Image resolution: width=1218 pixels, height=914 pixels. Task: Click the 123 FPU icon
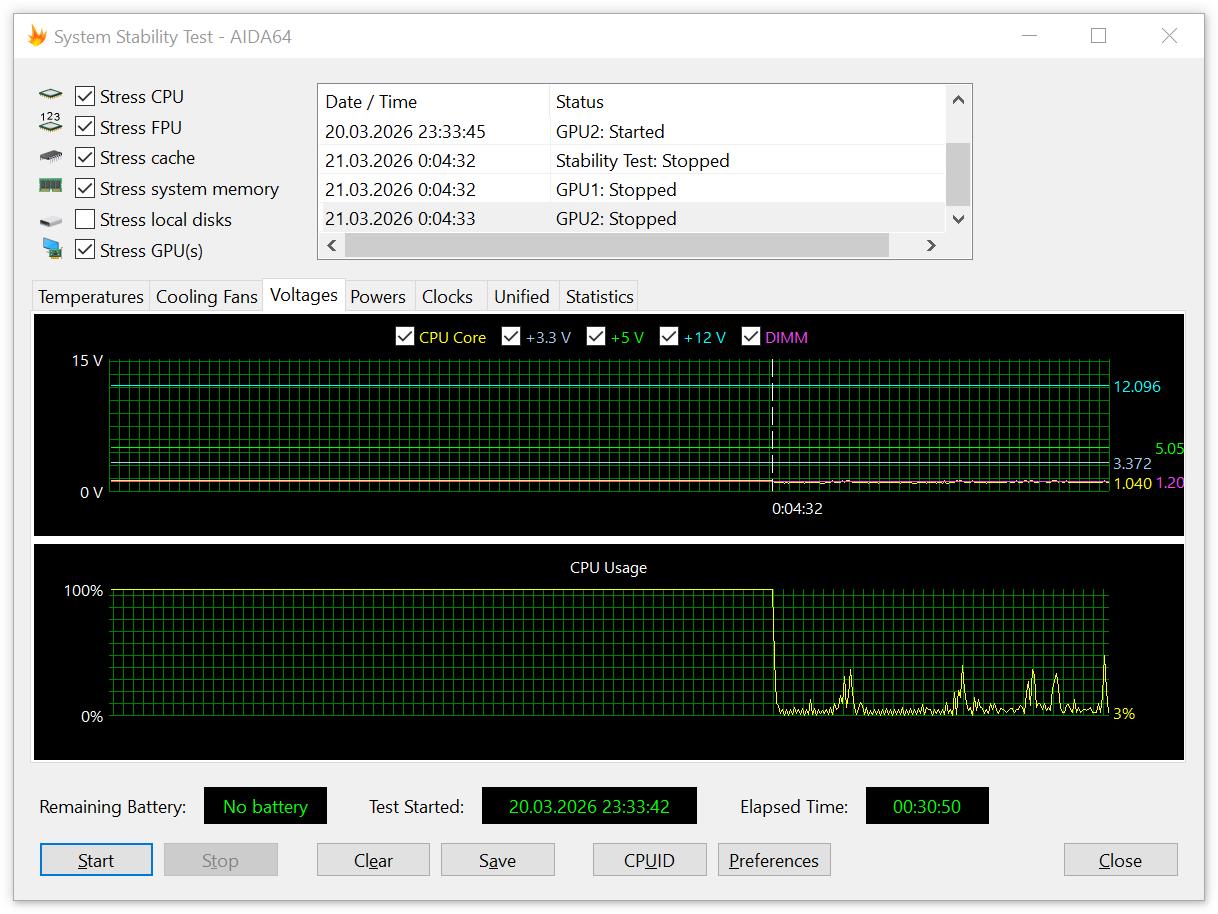point(50,122)
